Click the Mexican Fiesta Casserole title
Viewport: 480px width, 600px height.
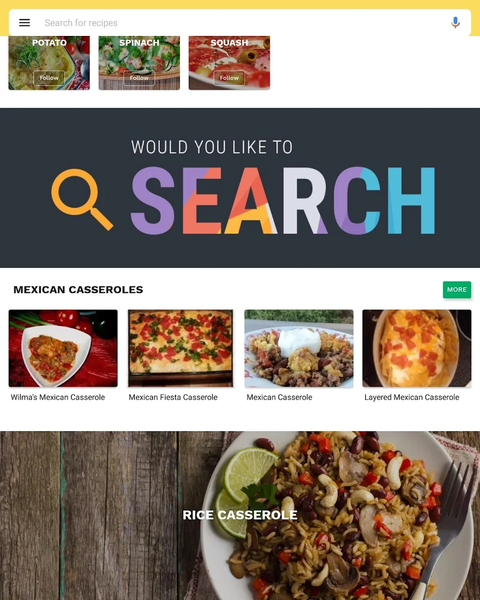(x=173, y=397)
